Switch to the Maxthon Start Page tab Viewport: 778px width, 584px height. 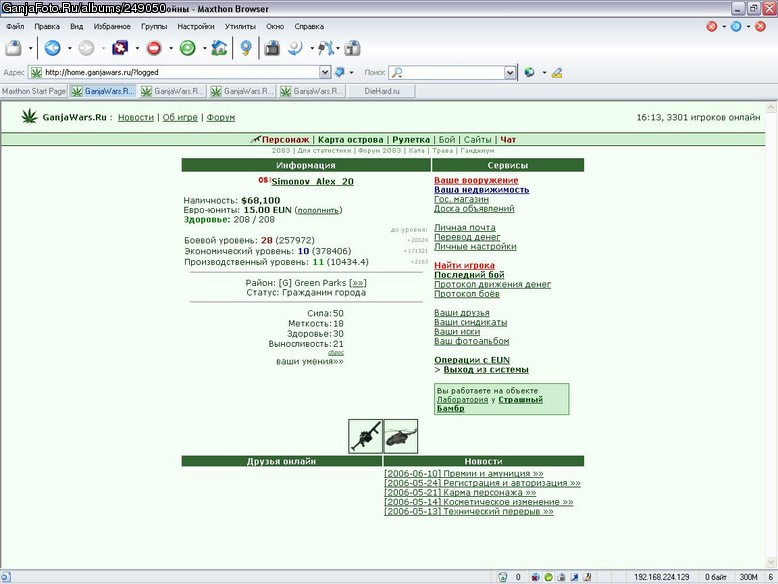pos(34,91)
